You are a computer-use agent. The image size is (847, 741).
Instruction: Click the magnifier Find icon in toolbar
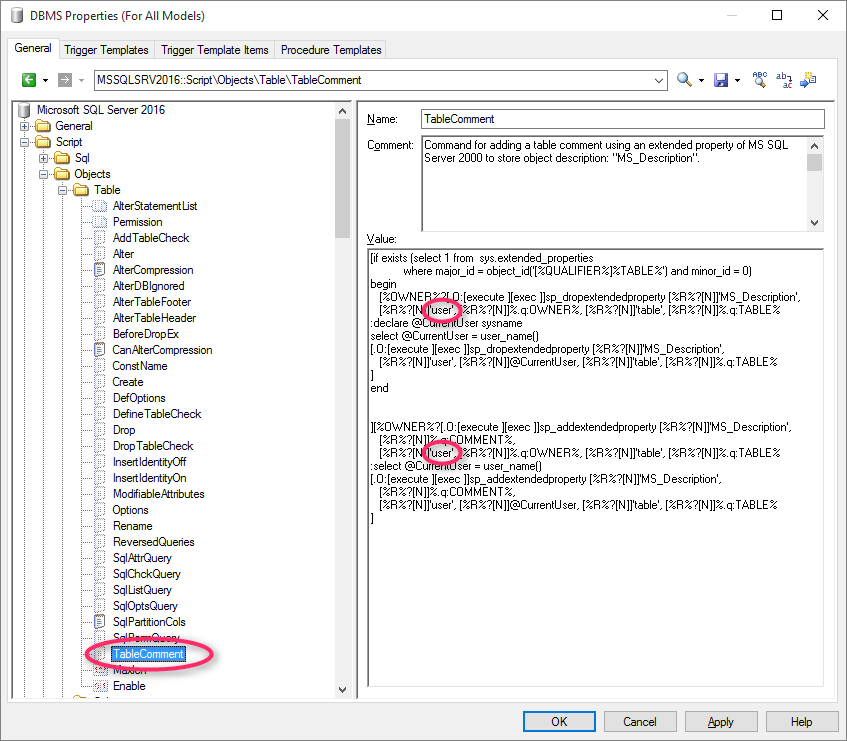[684, 80]
